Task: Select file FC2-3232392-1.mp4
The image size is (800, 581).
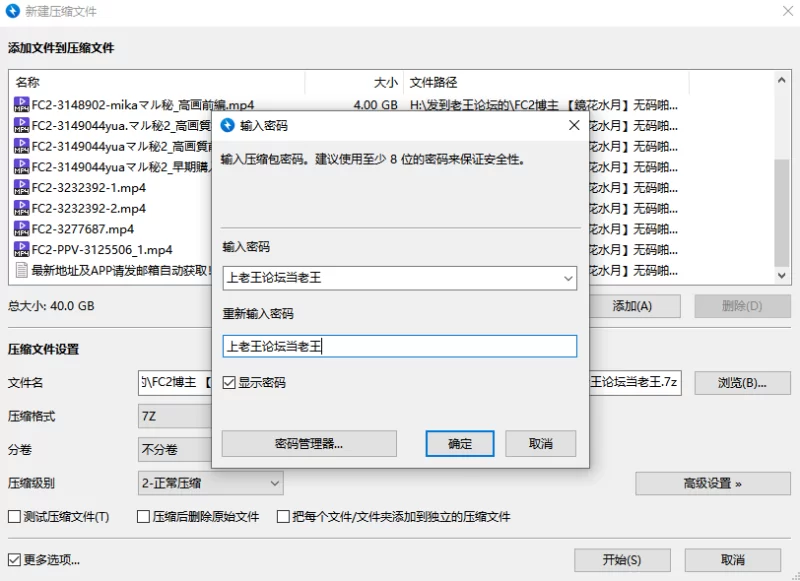Action: (89, 188)
